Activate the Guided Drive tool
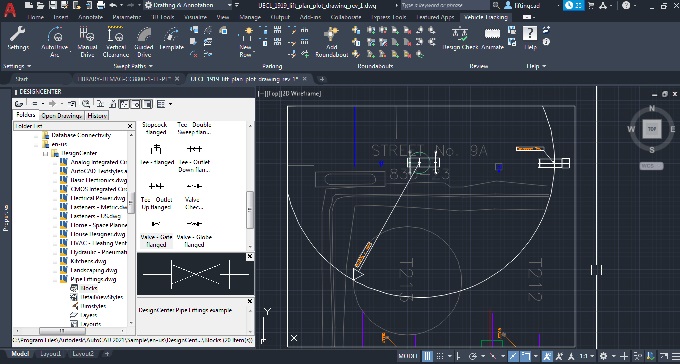Screen dimensions: 680x364 pos(144,41)
